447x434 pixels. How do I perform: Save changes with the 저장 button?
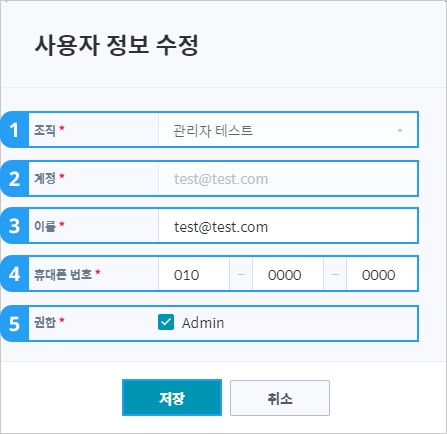coord(172,397)
